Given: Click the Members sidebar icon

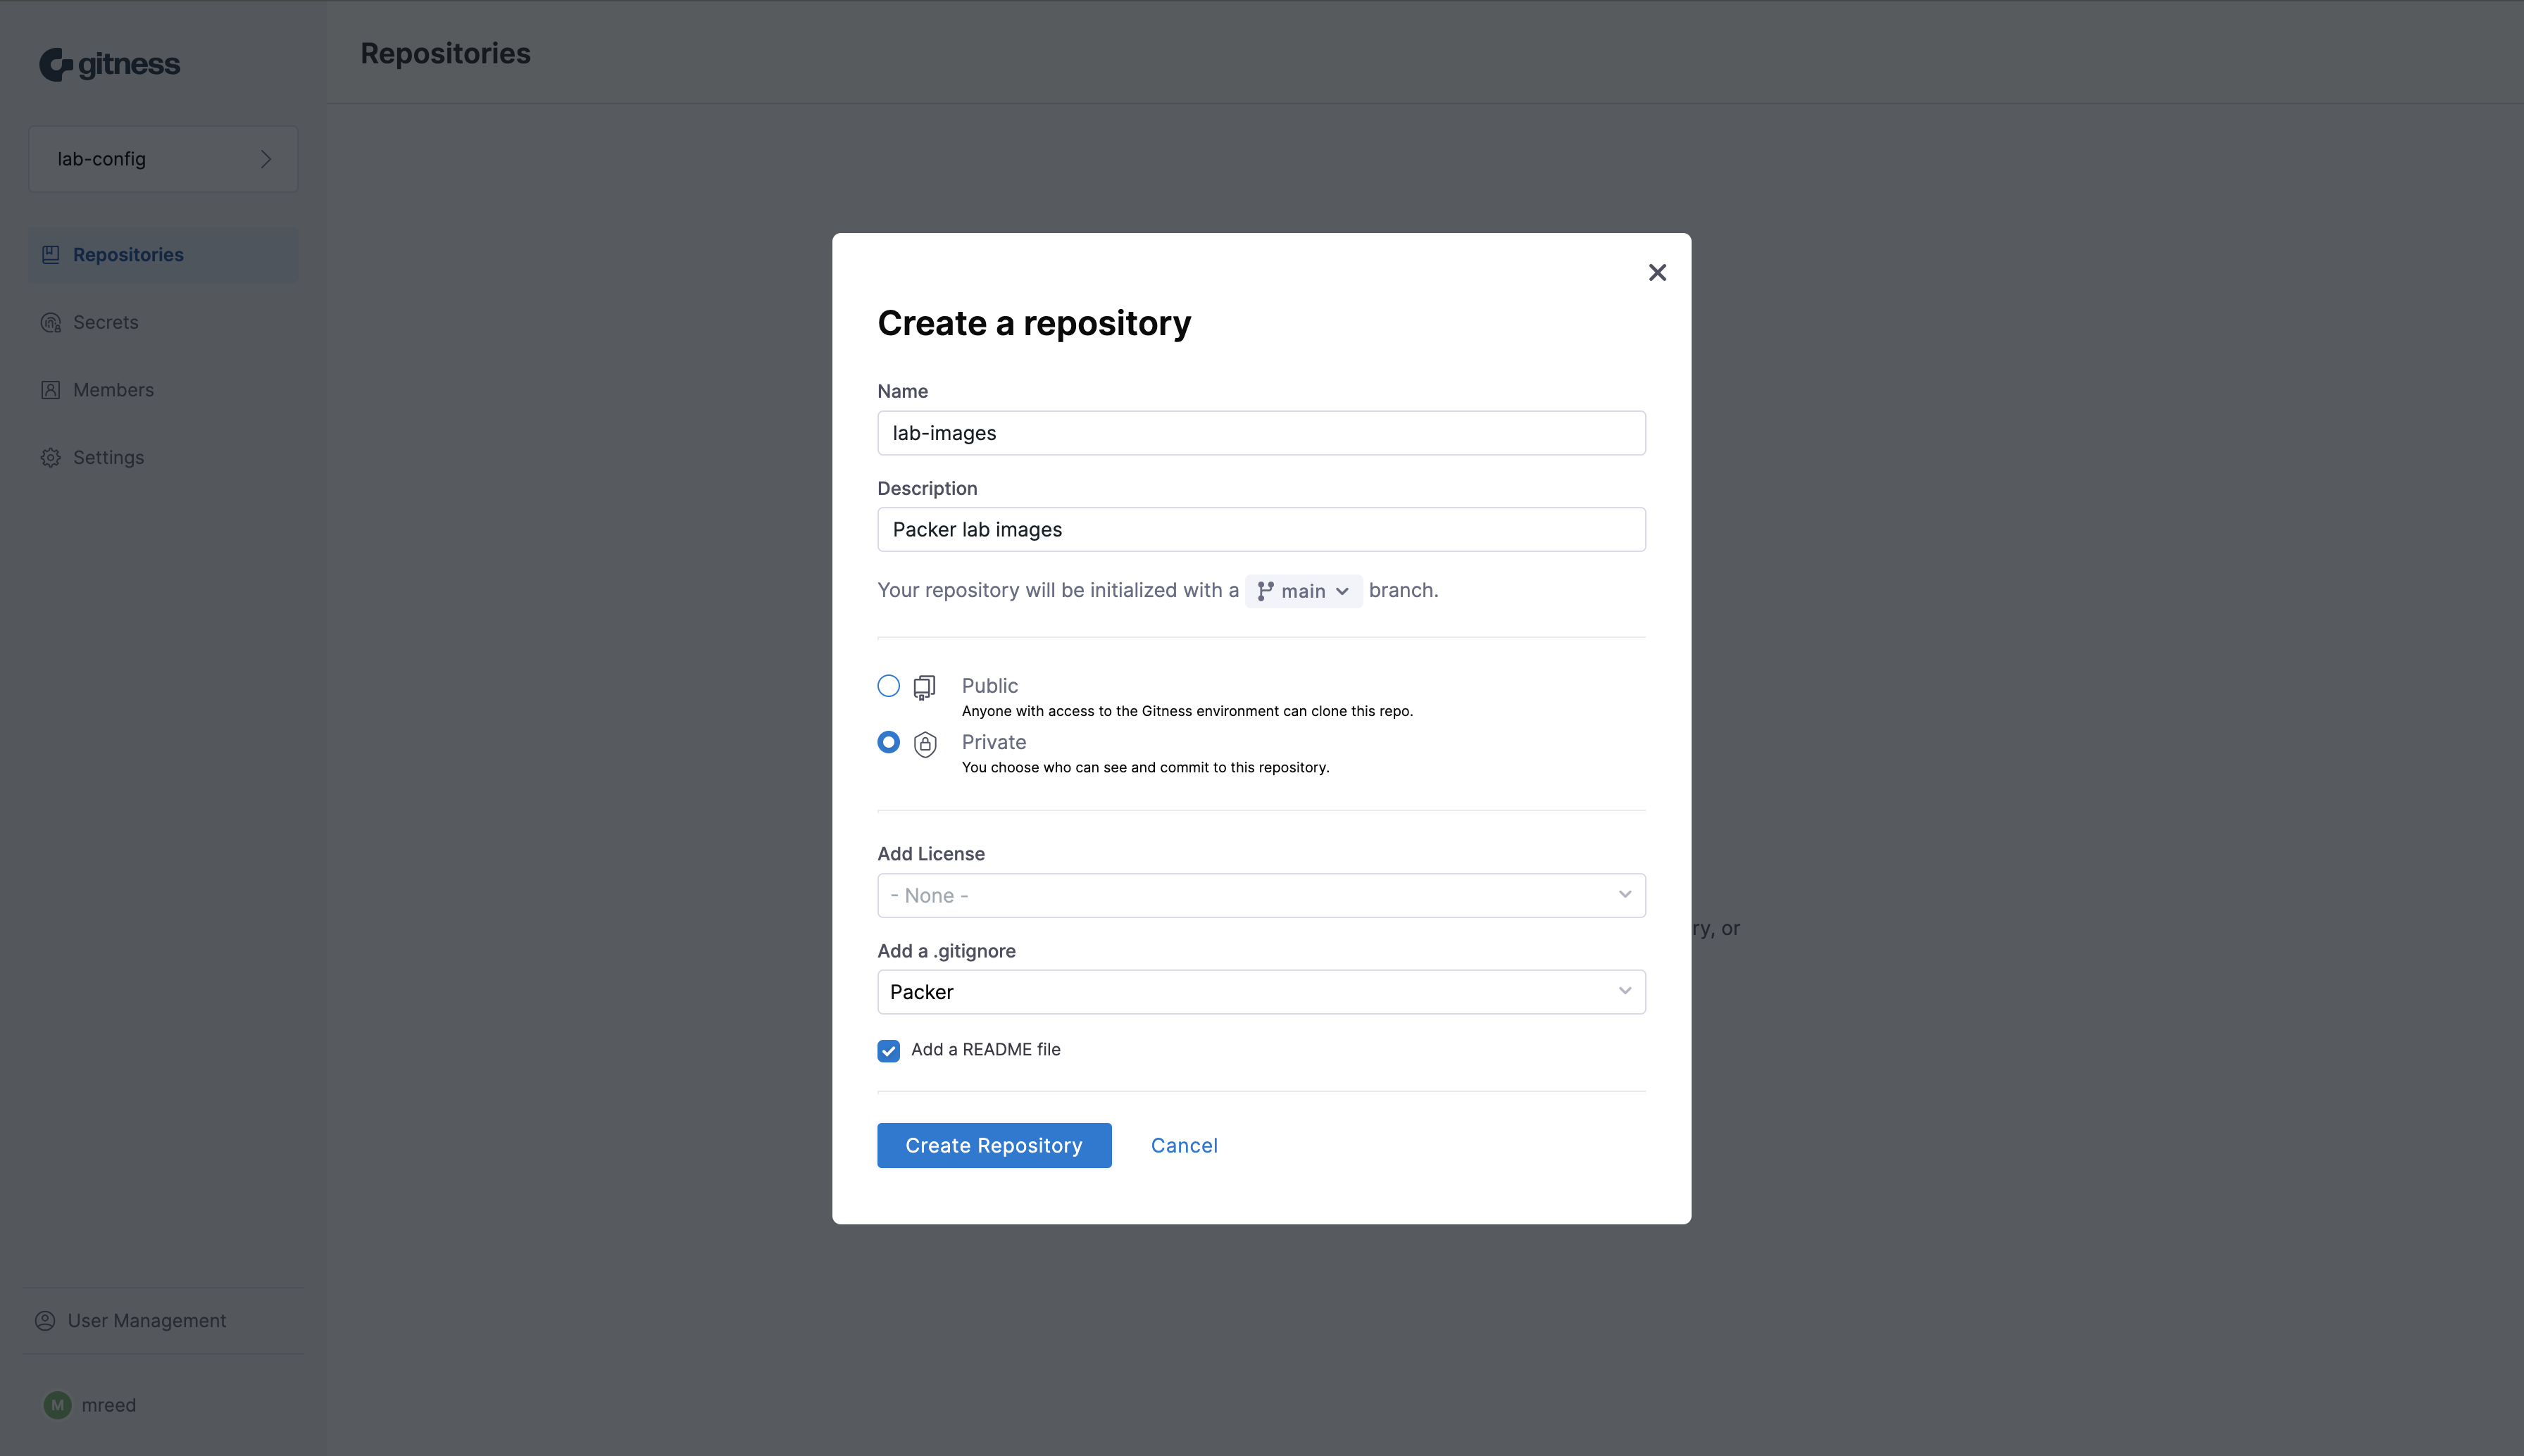Looking at the screenshot, I should coord(51,390).
